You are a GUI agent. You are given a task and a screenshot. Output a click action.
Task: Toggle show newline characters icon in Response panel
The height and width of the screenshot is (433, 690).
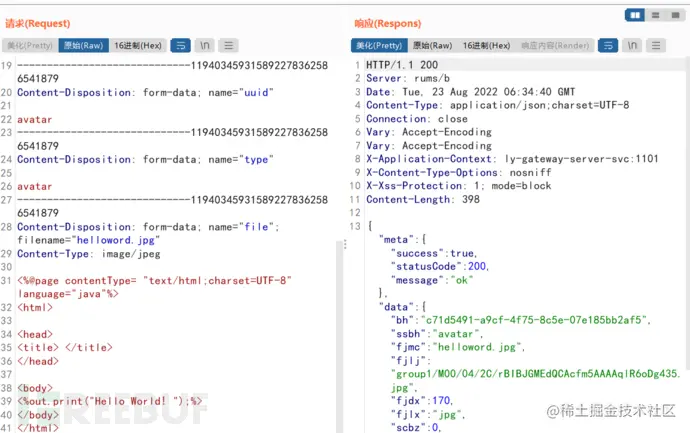632,45
